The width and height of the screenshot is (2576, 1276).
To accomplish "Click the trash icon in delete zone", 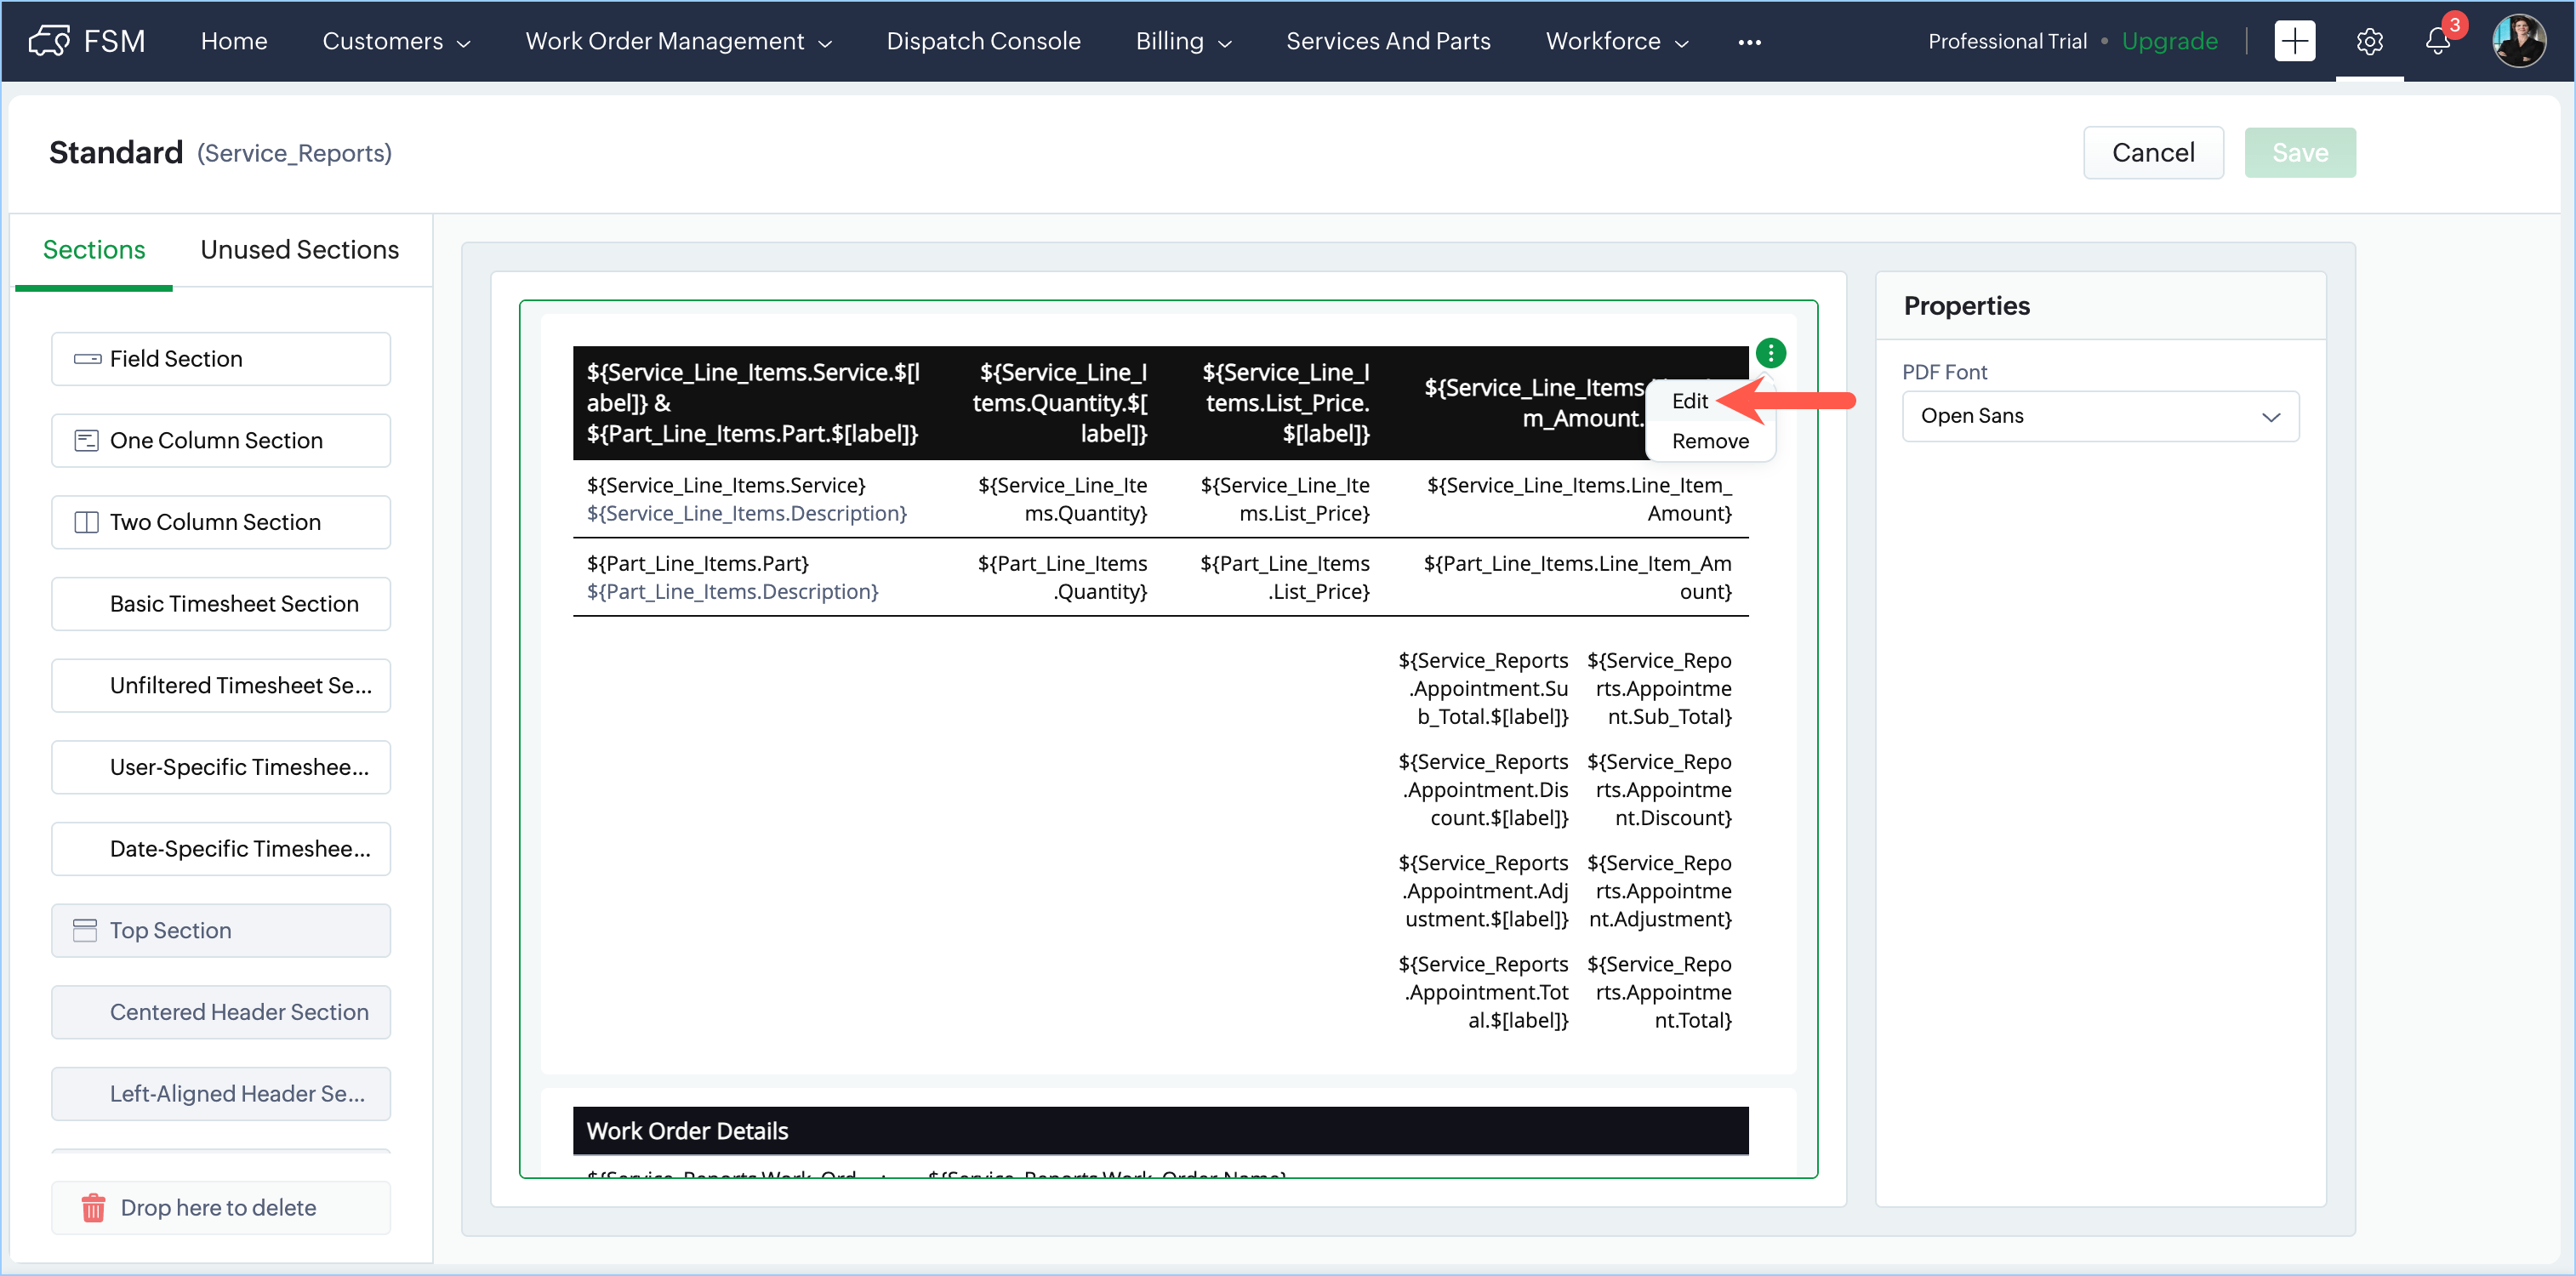I will pyautogui.click(x=93, y=1207).
